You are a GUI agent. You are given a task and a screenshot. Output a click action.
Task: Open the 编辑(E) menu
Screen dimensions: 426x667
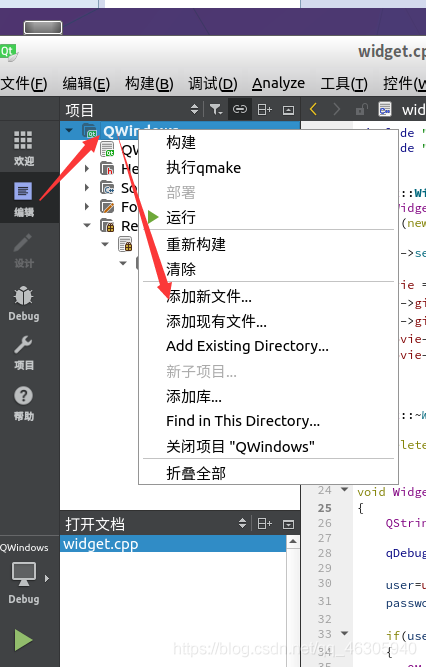tap(86, 83)
